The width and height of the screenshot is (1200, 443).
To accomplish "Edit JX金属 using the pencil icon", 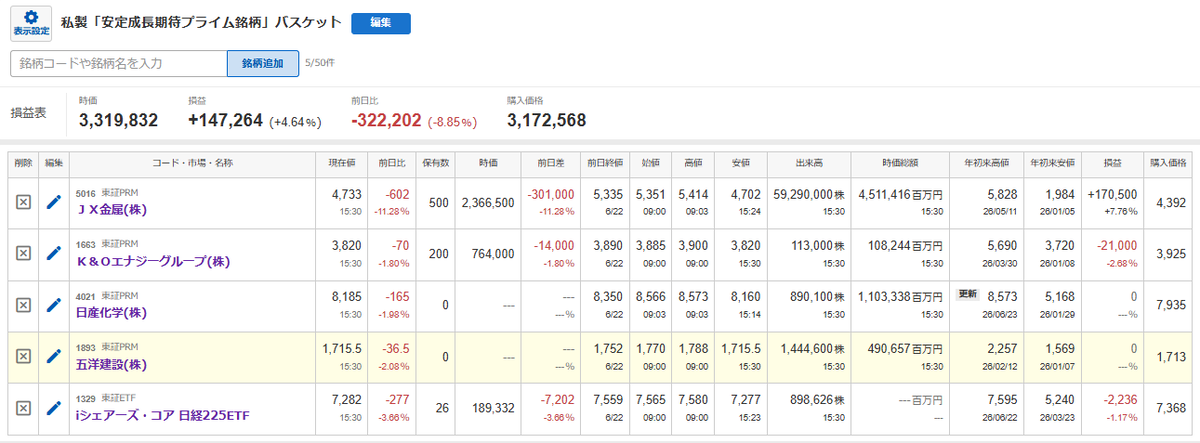I will (x=54, y=202).
